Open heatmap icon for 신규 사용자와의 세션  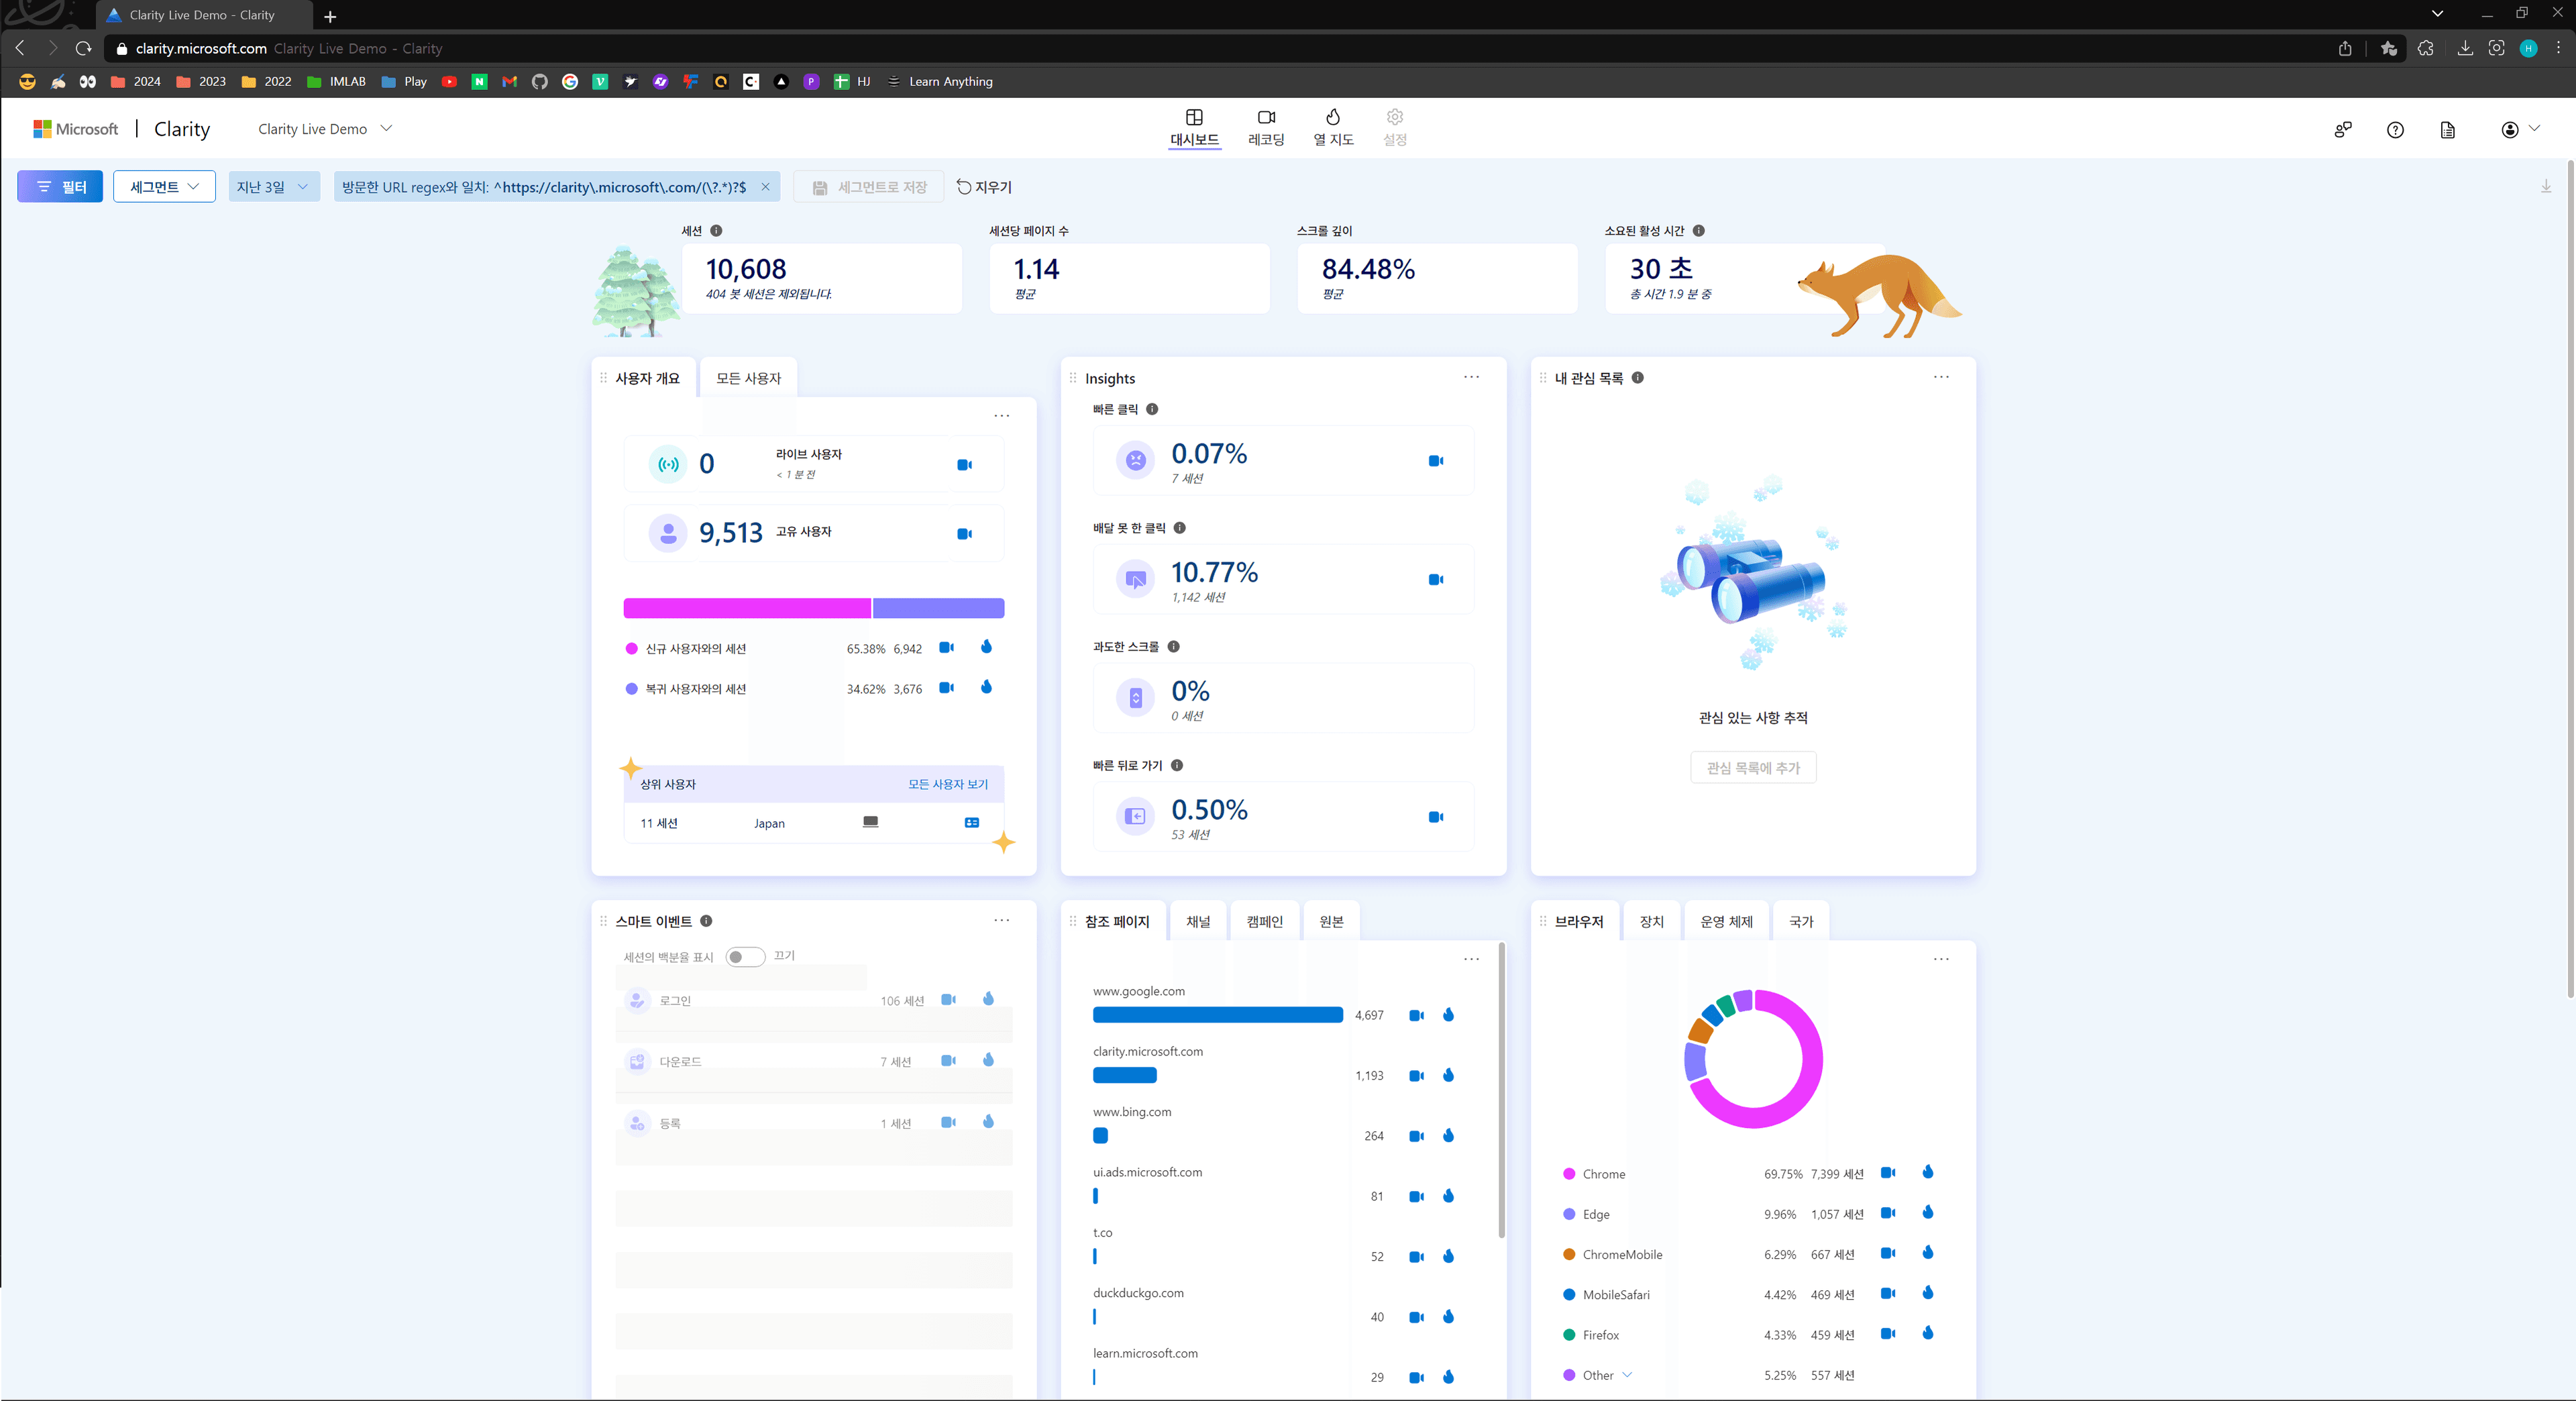pos(987,647)
